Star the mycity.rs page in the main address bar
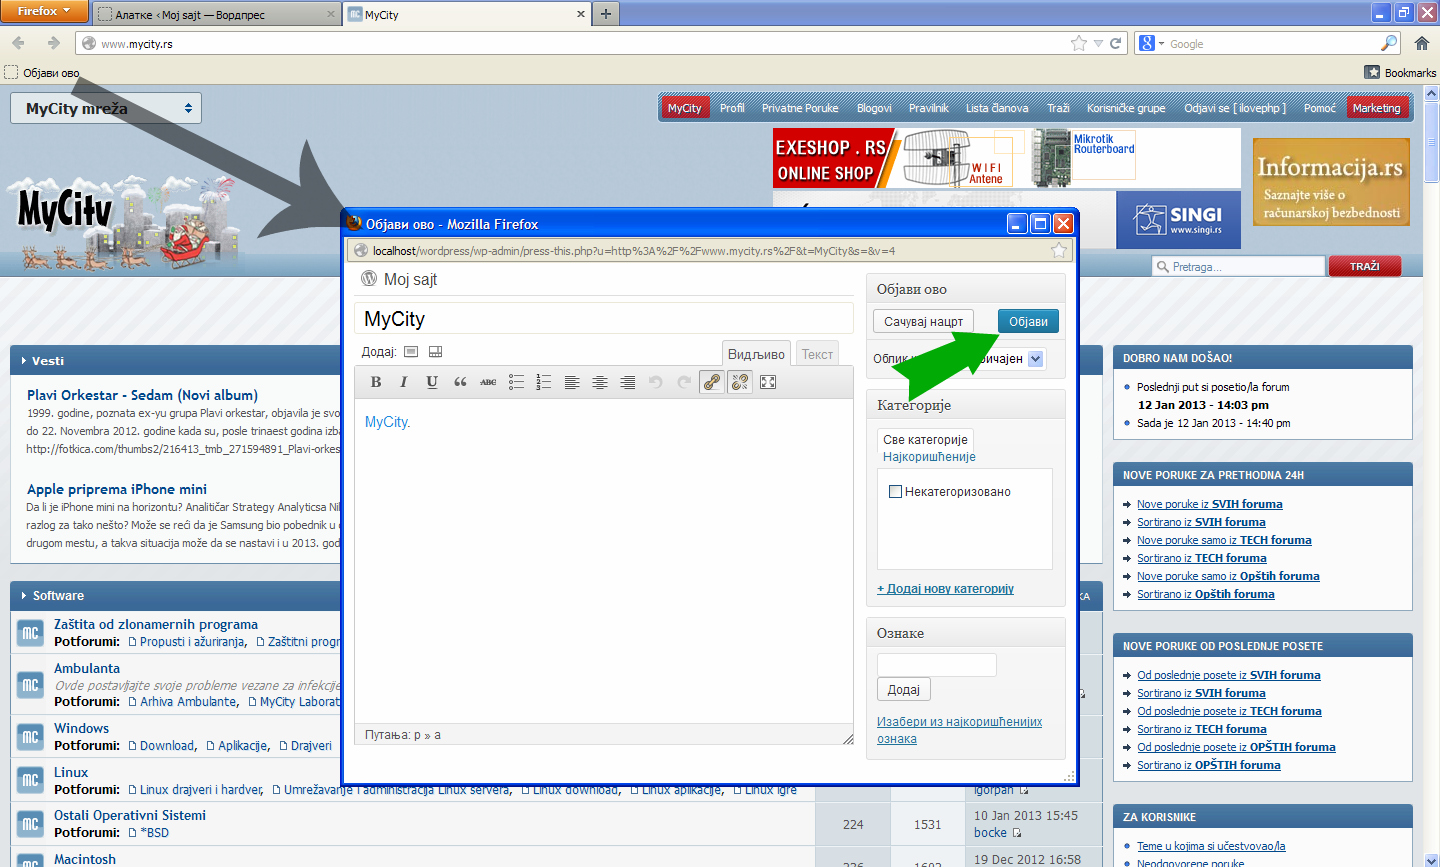 coord(1079,43)
